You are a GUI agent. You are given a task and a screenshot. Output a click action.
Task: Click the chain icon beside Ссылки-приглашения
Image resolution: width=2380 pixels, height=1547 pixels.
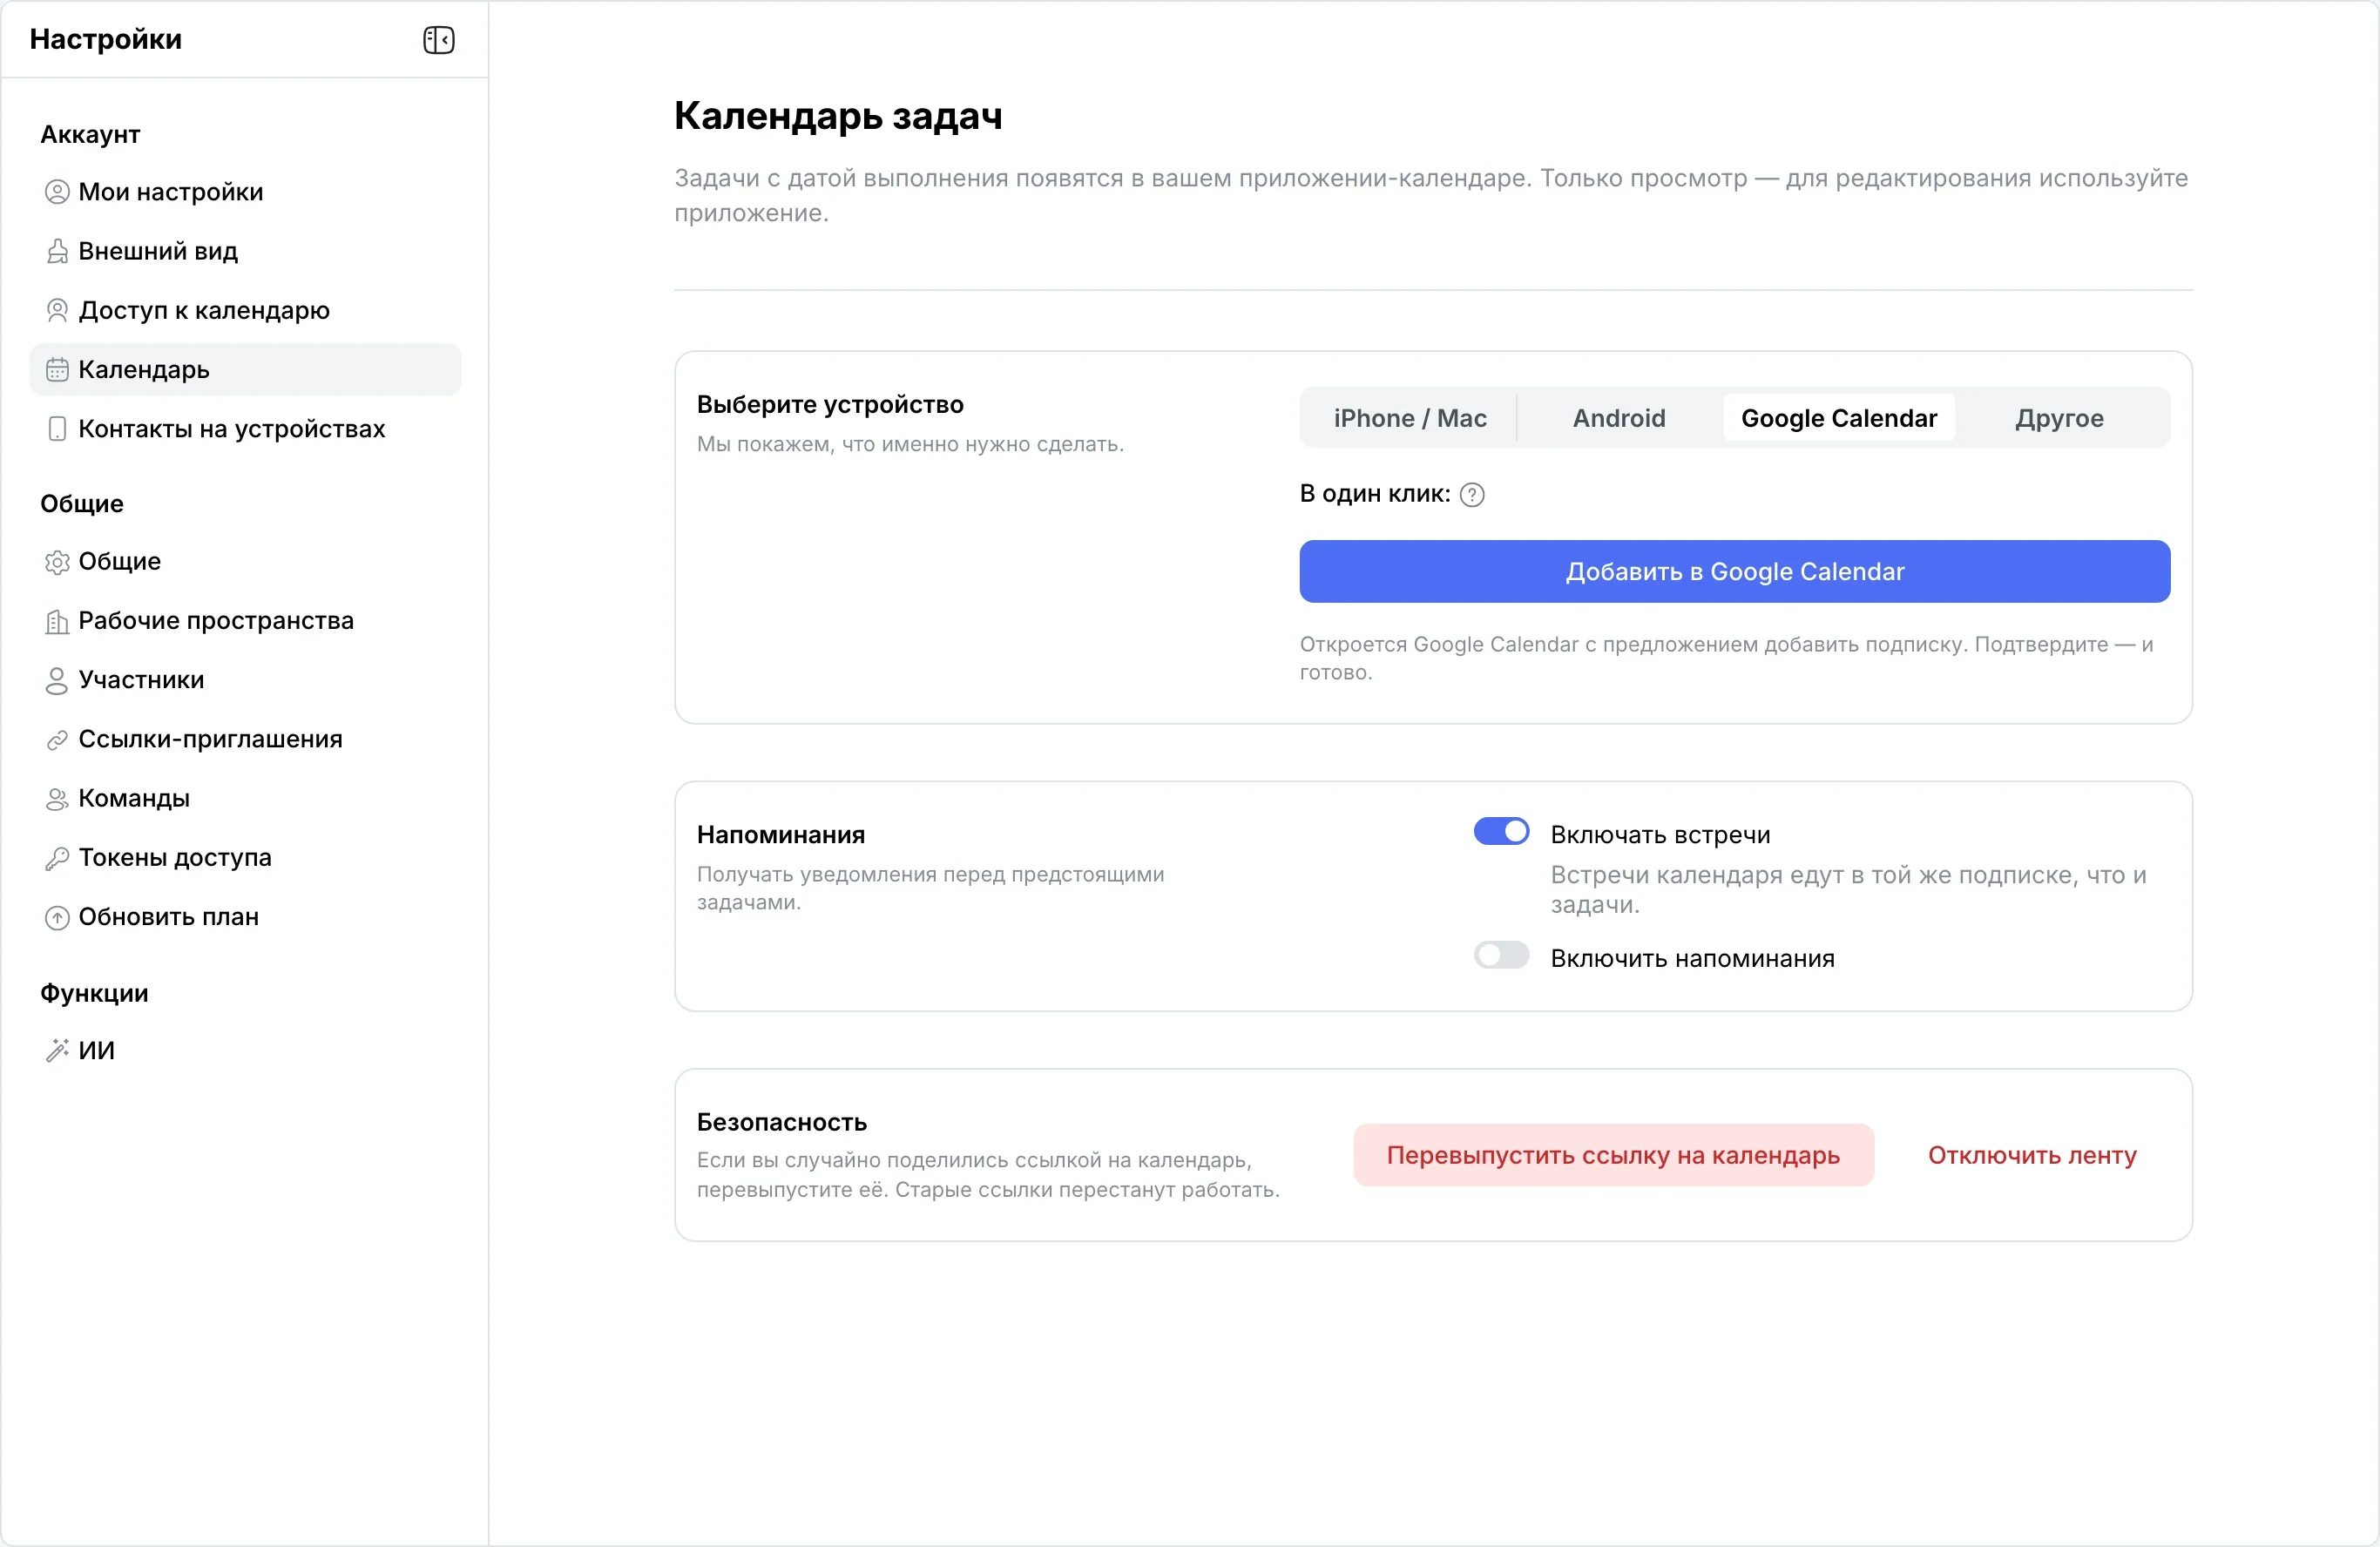point(57,740)
